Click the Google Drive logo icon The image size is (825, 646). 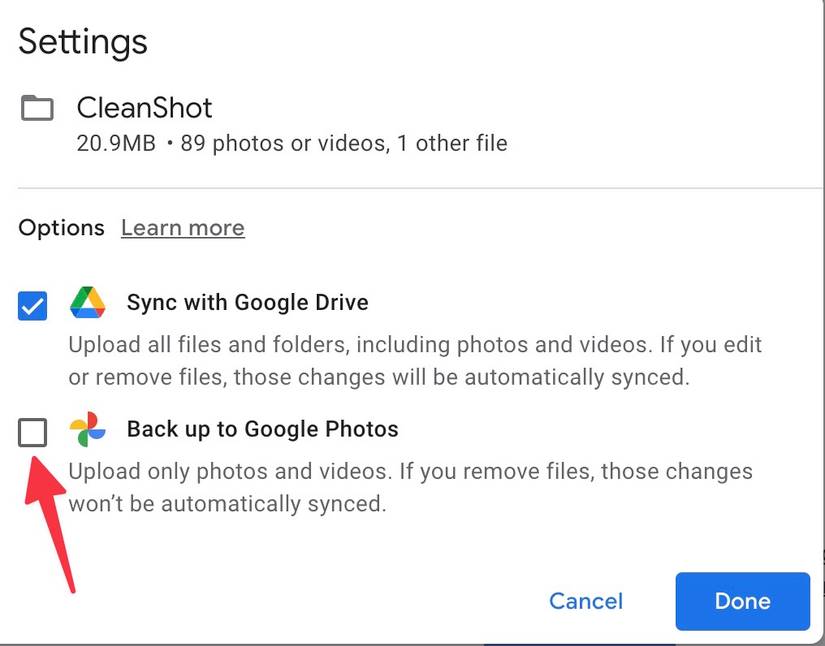(x=88, y=302)
